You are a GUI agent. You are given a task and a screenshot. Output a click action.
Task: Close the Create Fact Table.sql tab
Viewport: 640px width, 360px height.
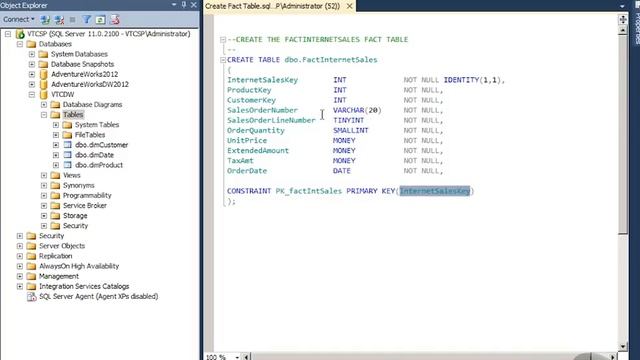click(x=349, y=6)
